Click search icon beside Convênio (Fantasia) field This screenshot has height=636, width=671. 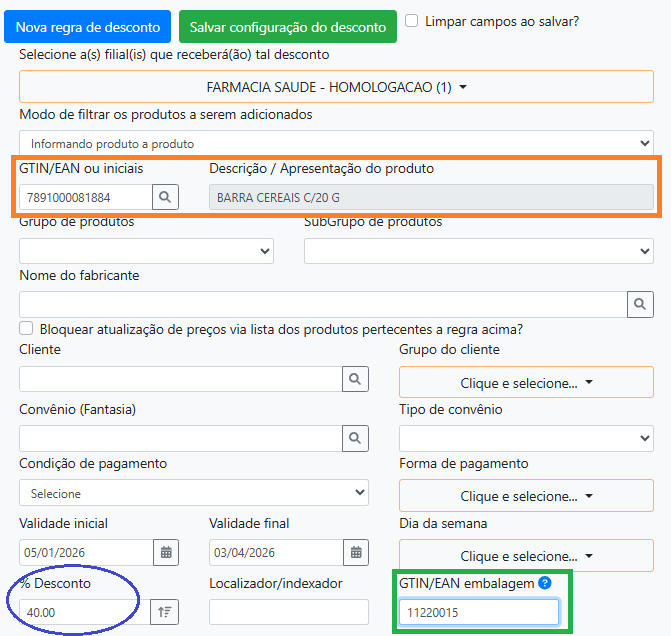coord(355,437)
